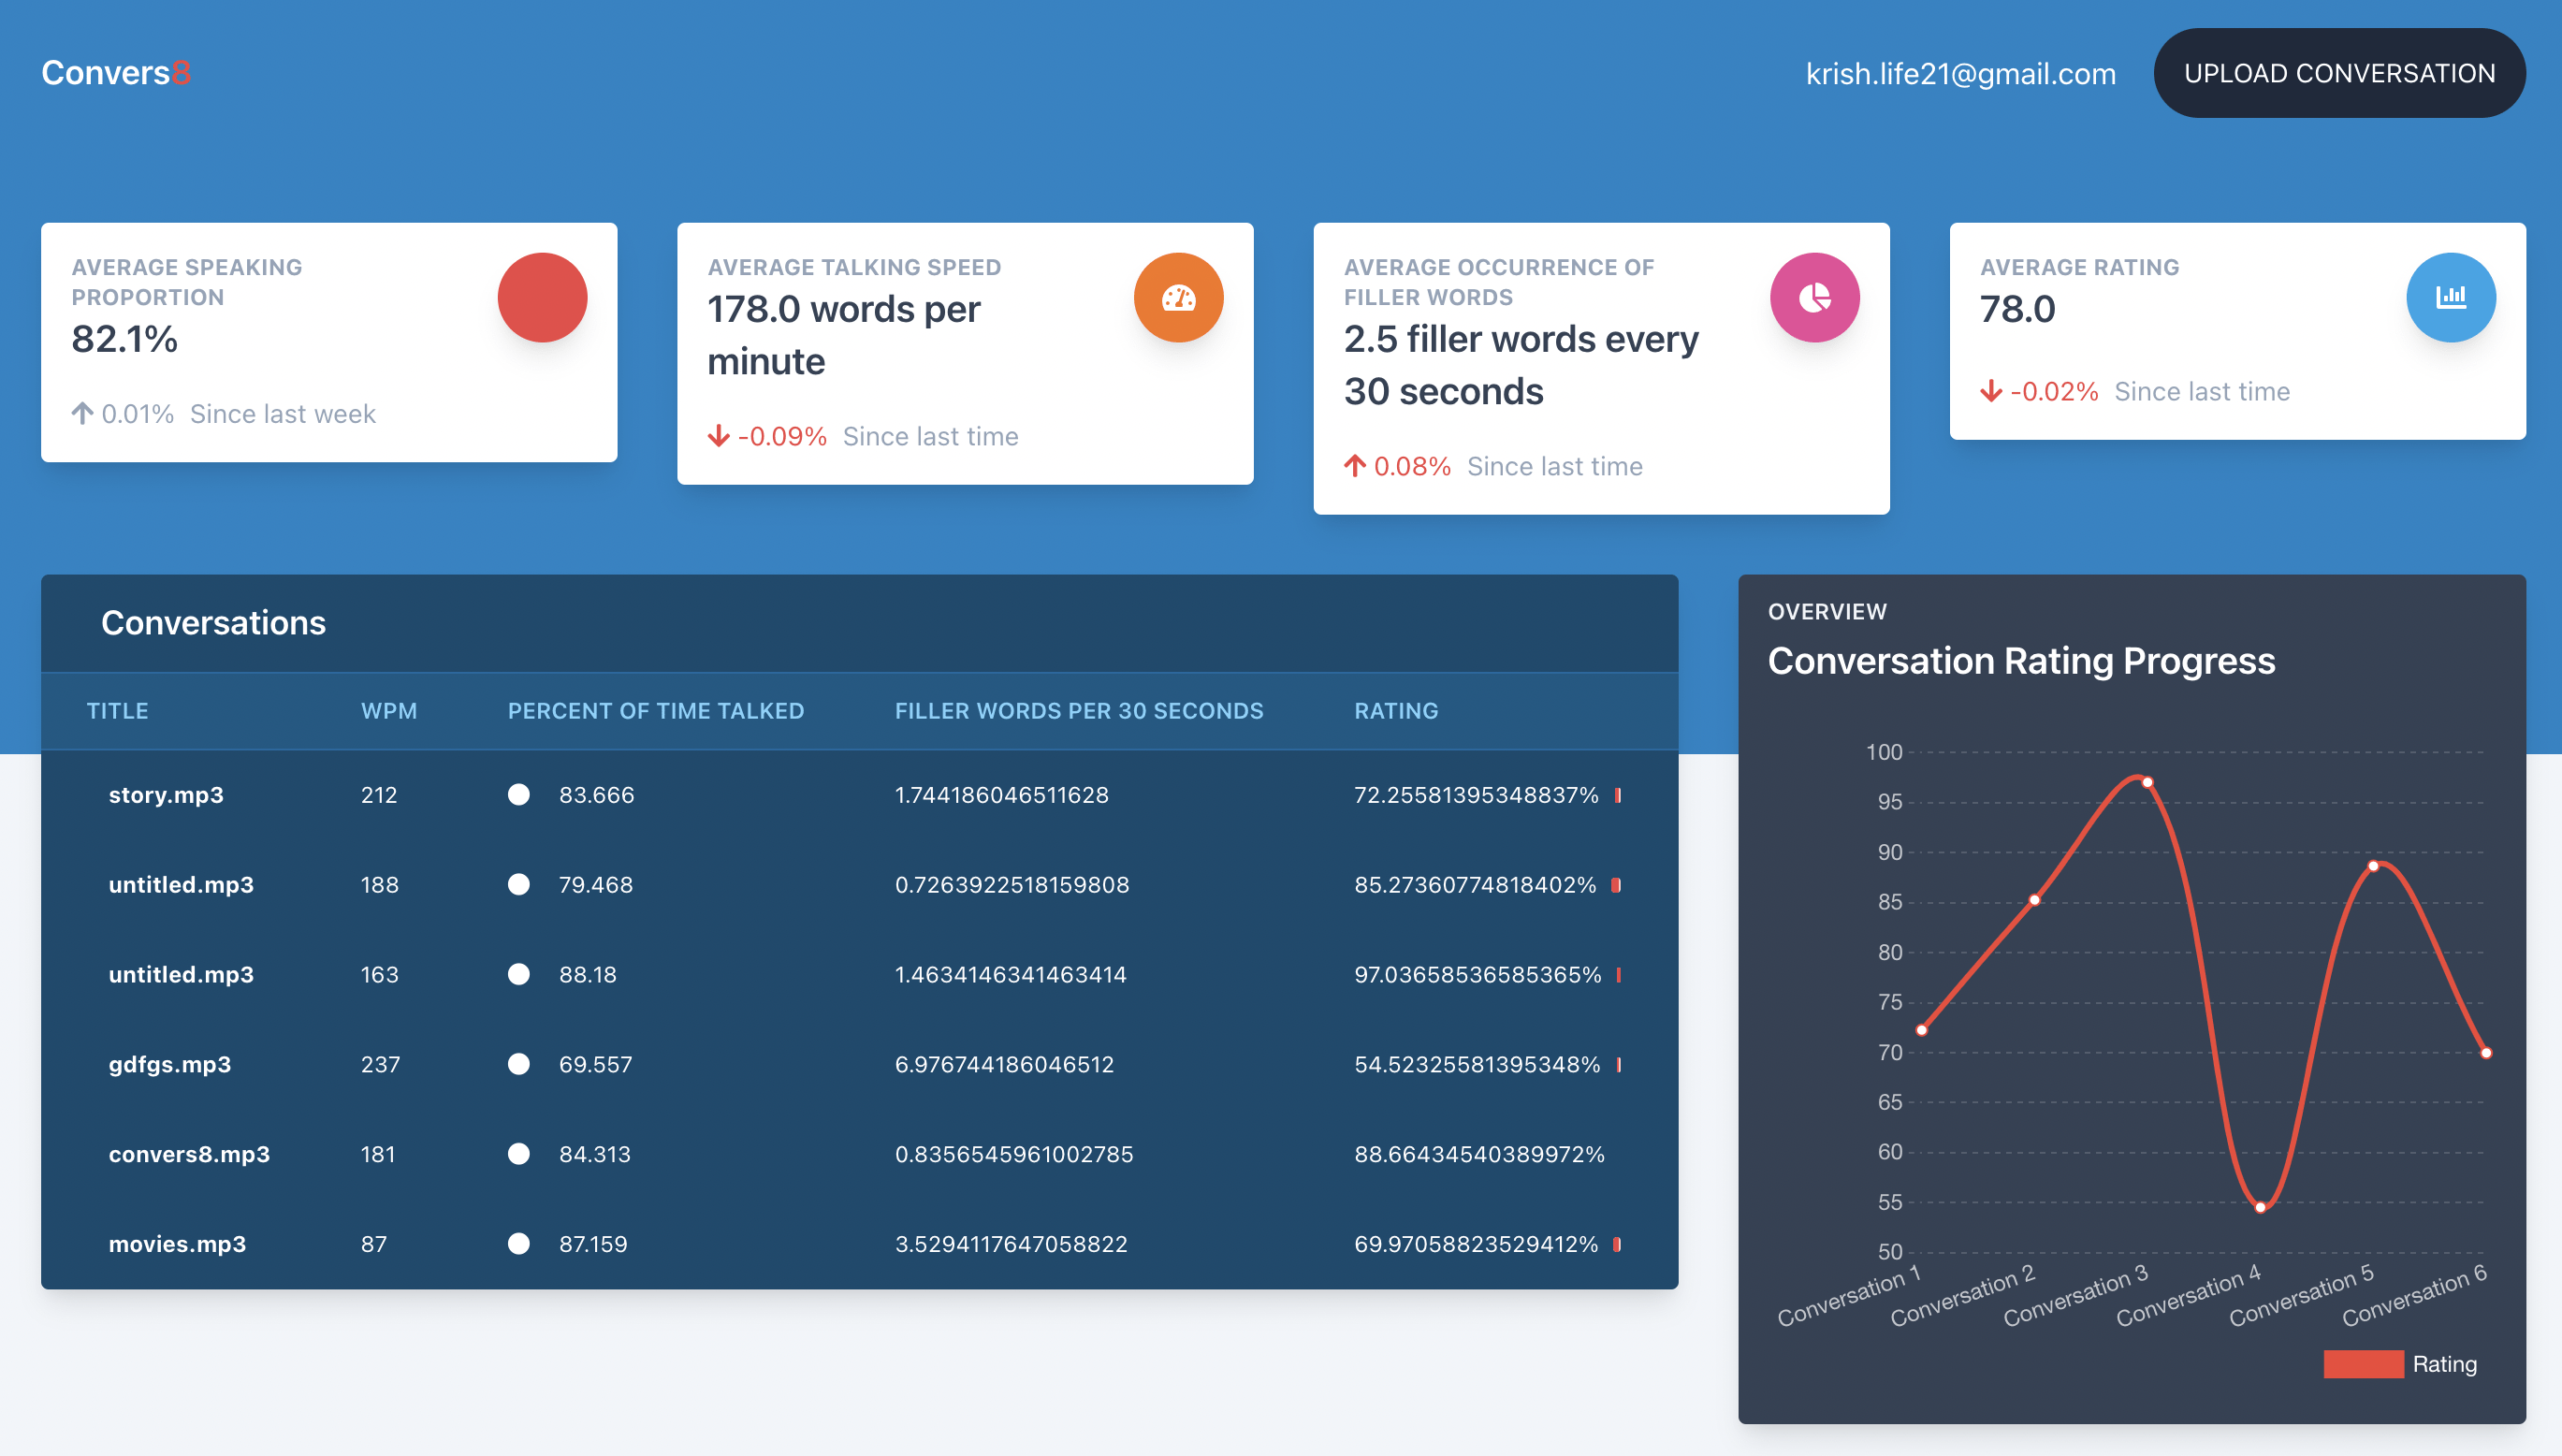Open the Convers8 logo home link
Image resolution: width=2562 pixels, height=1456 pixels.
point(115,73)
